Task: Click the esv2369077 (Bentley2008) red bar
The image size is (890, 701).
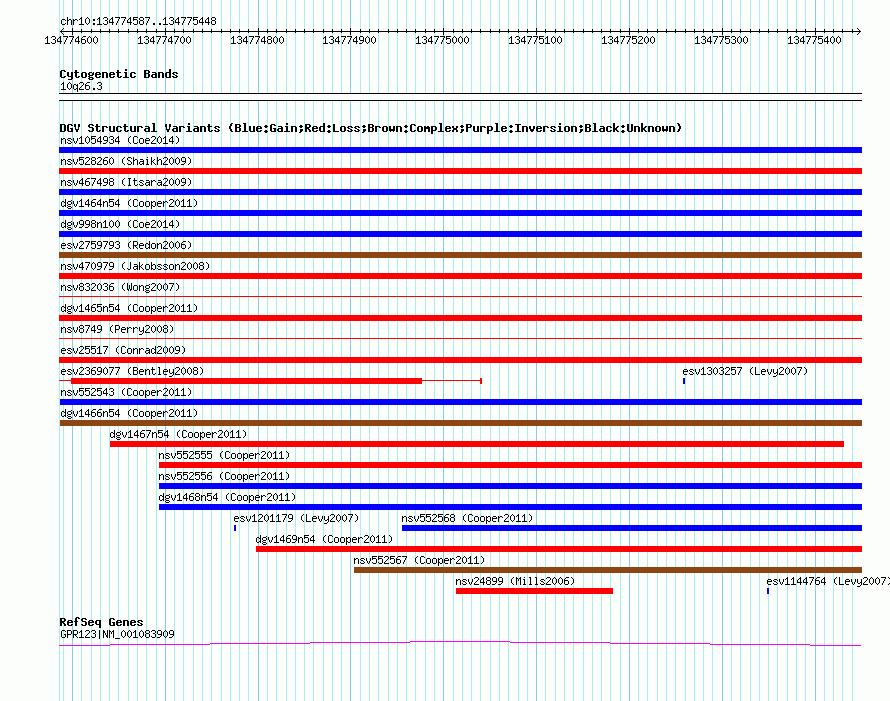Action: coord(246,381)
